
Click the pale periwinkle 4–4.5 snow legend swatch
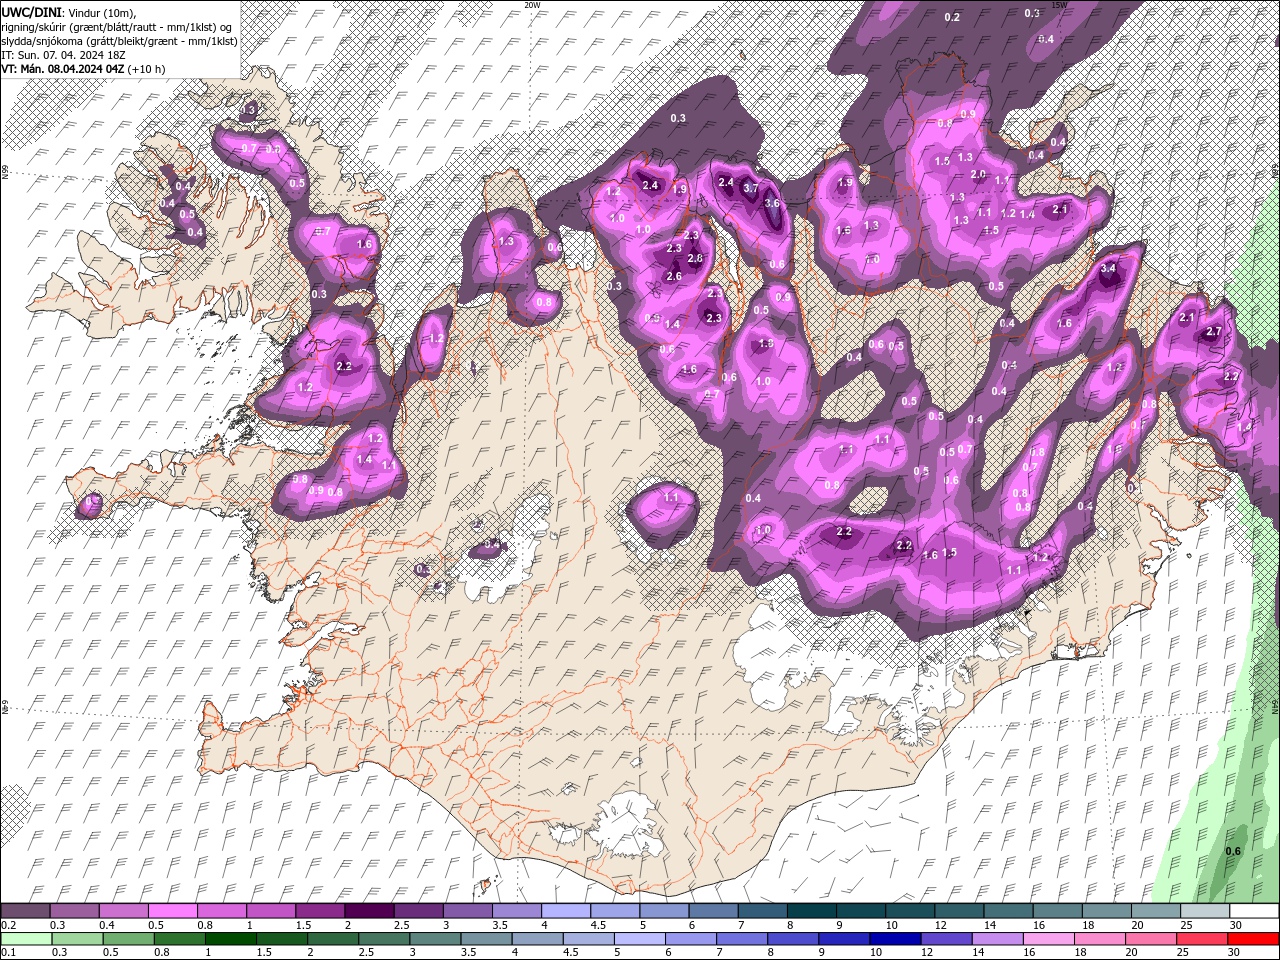pyautogui.click(x=565, y=911)
